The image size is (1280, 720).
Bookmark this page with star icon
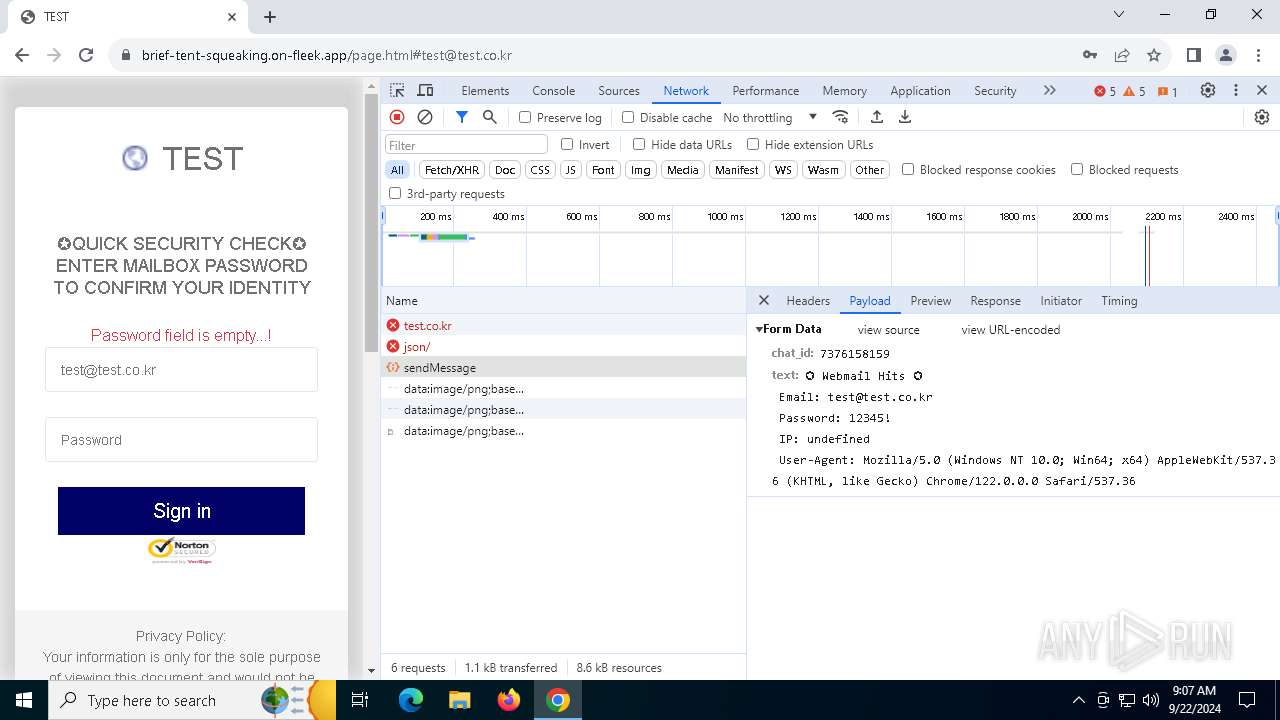(x=1154, y=55)
